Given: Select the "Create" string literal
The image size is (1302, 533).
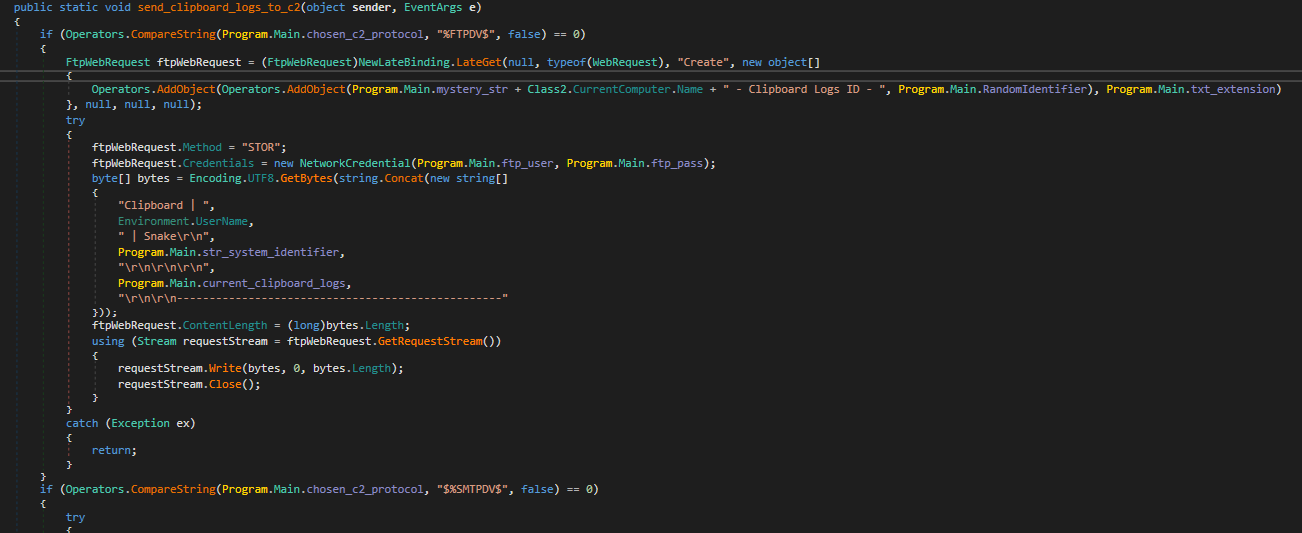Looking at the screenshot, I should click(x=703, y=62).
